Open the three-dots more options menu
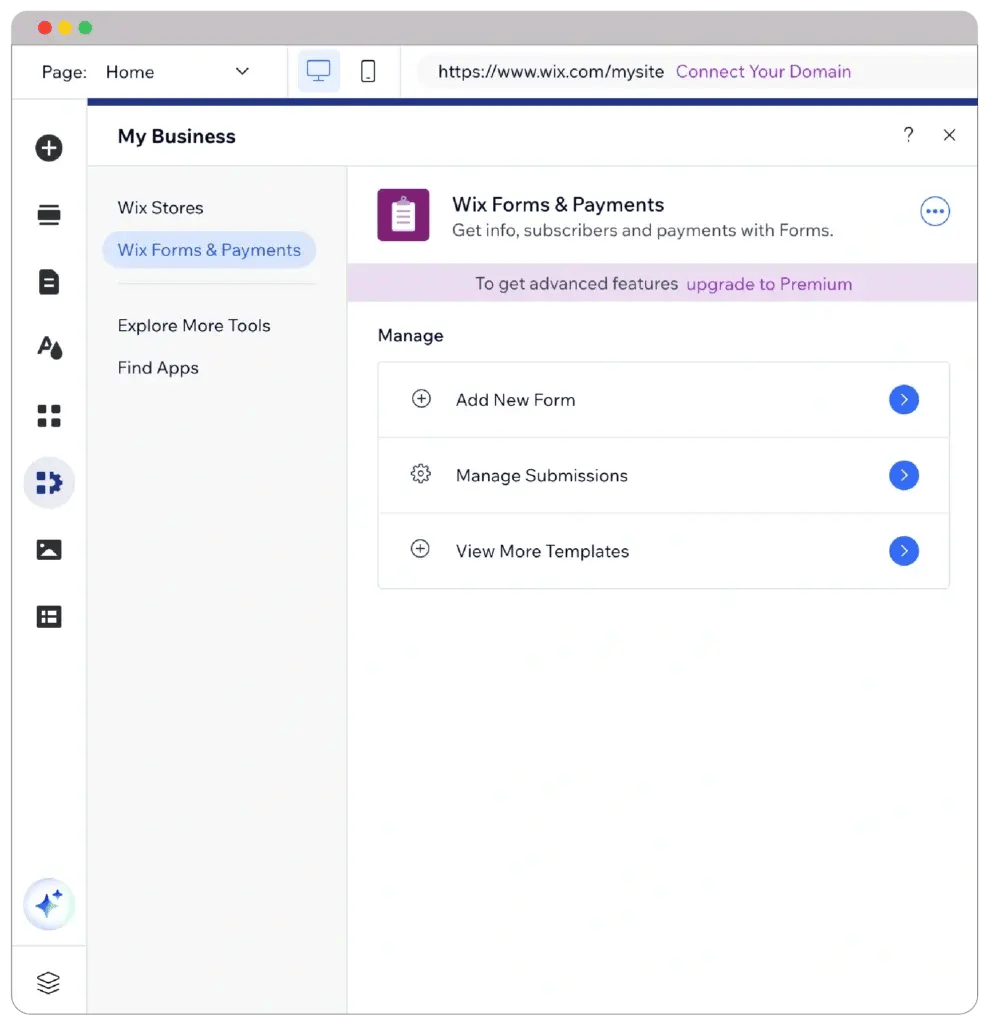Image resolution: width=989 pixels, height=1024 pixels. click(x=934, y=211)
